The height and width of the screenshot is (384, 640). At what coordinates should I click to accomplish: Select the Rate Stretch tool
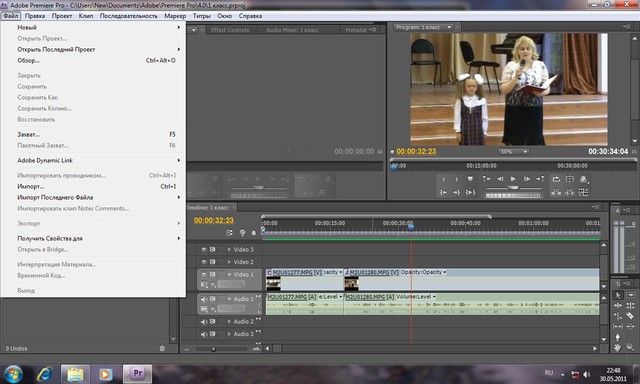coord(618,316)
